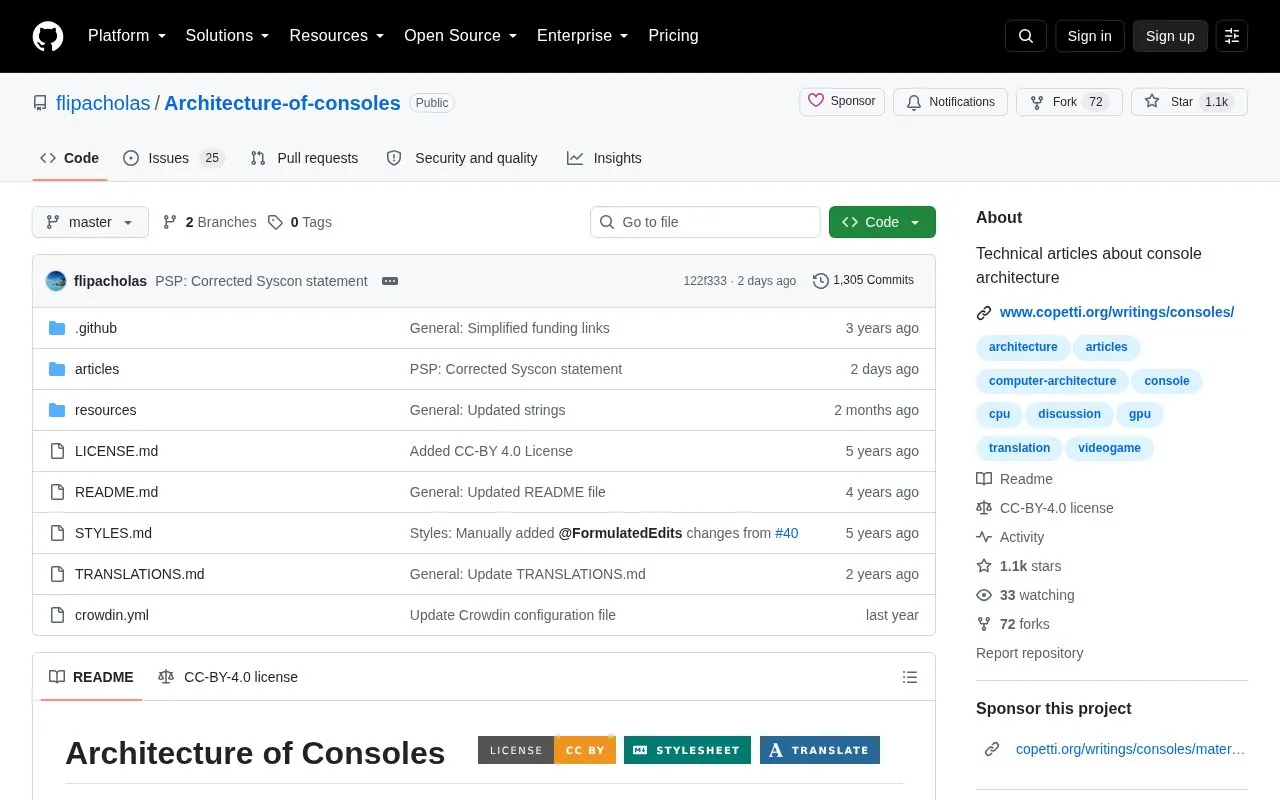Switch branch using master dropdown

[90, 222]
